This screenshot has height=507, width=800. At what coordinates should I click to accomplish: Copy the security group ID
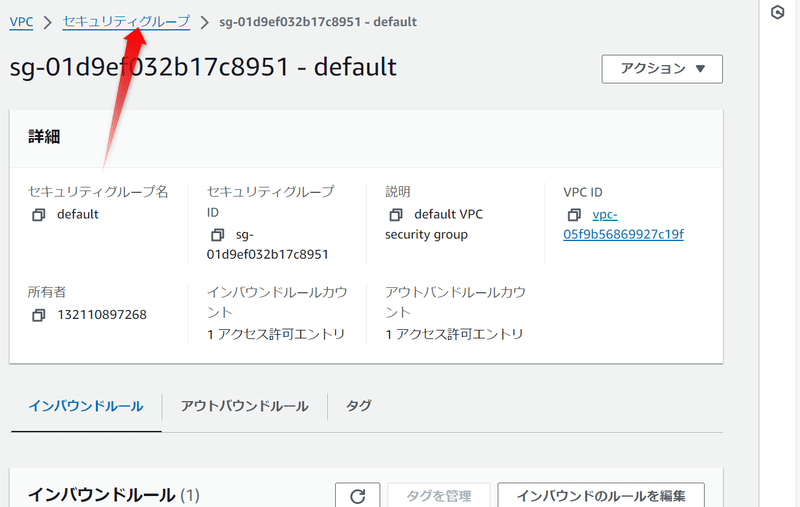point(217,235)
